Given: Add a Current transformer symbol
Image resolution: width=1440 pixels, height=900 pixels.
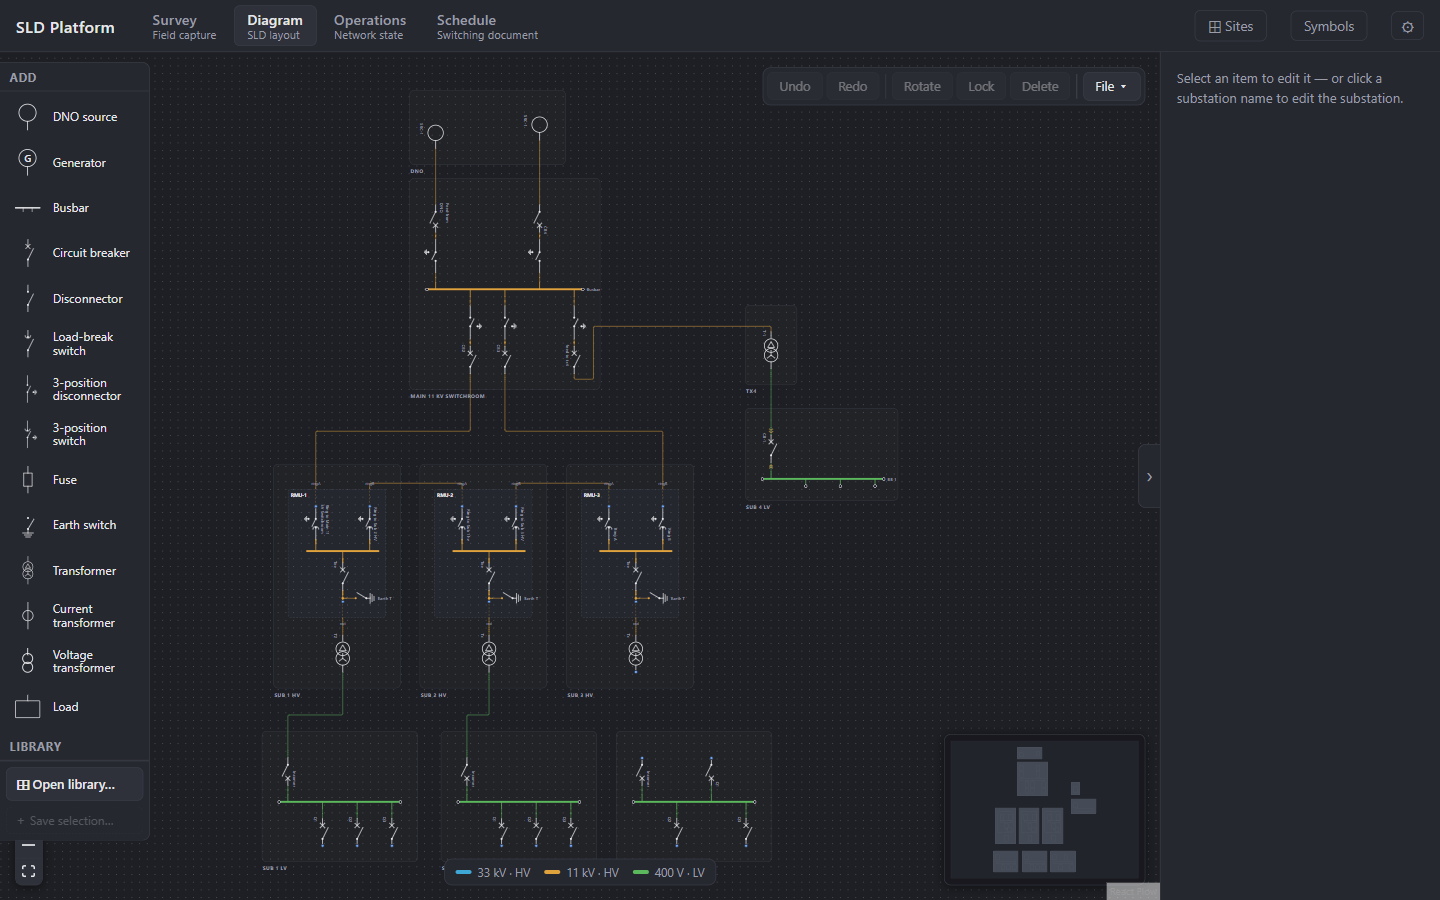Looking at the screenshot, I should 75,616.
